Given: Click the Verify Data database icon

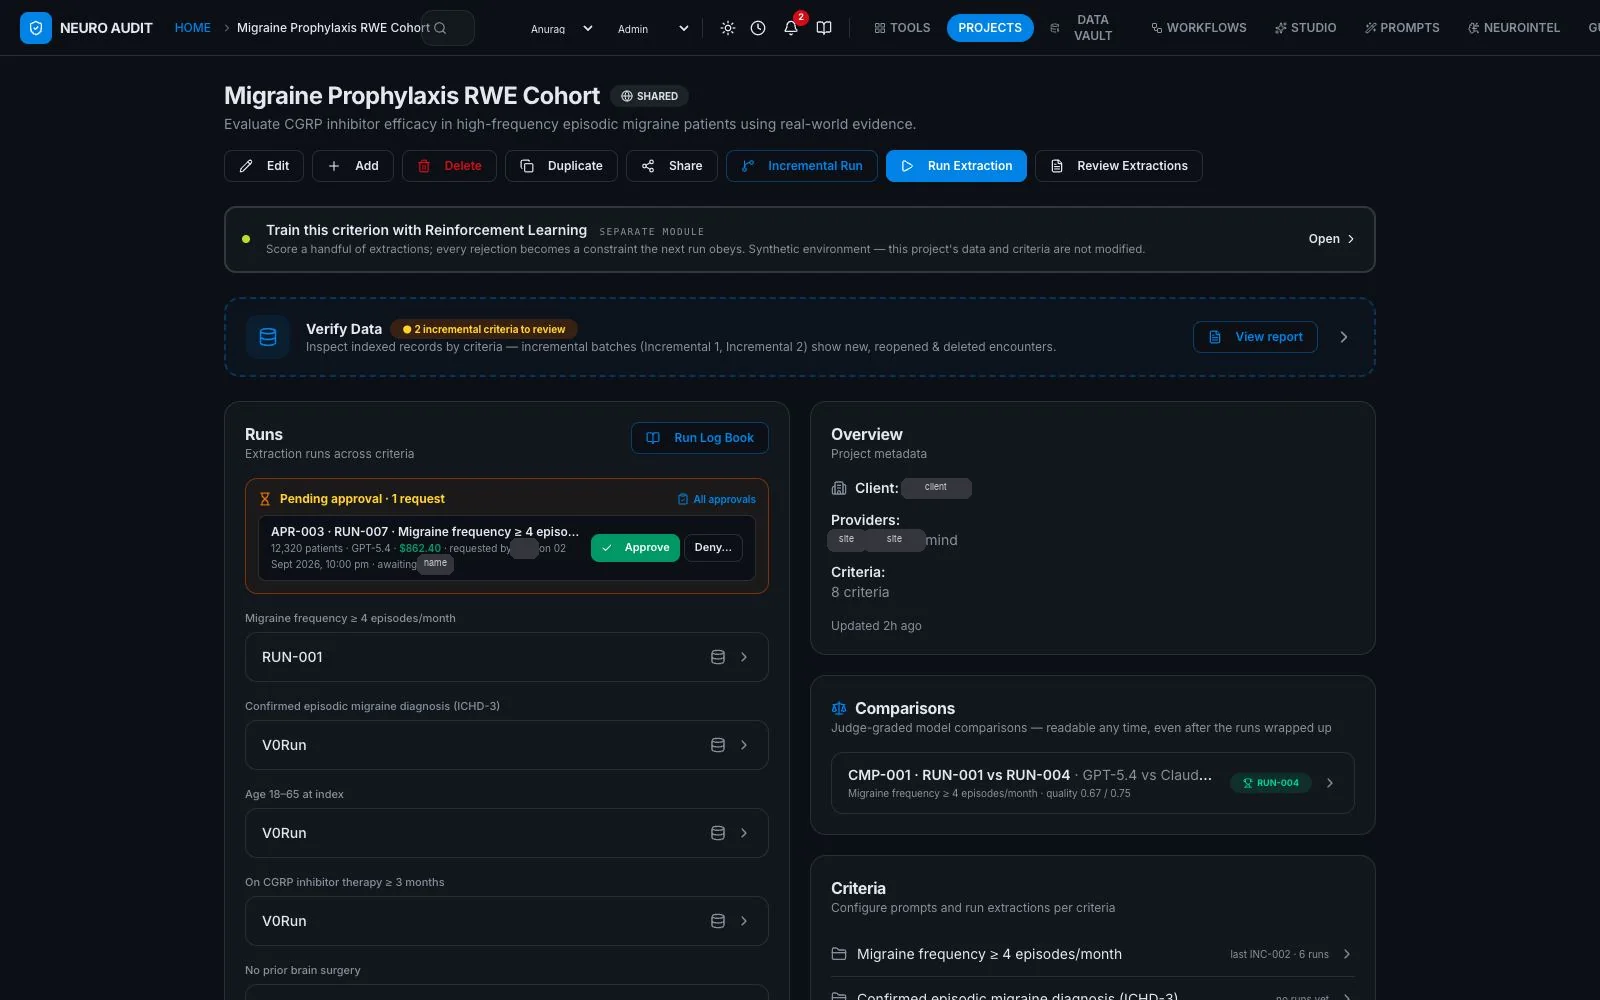Looking at the screenshot, I should click(268, 337).
